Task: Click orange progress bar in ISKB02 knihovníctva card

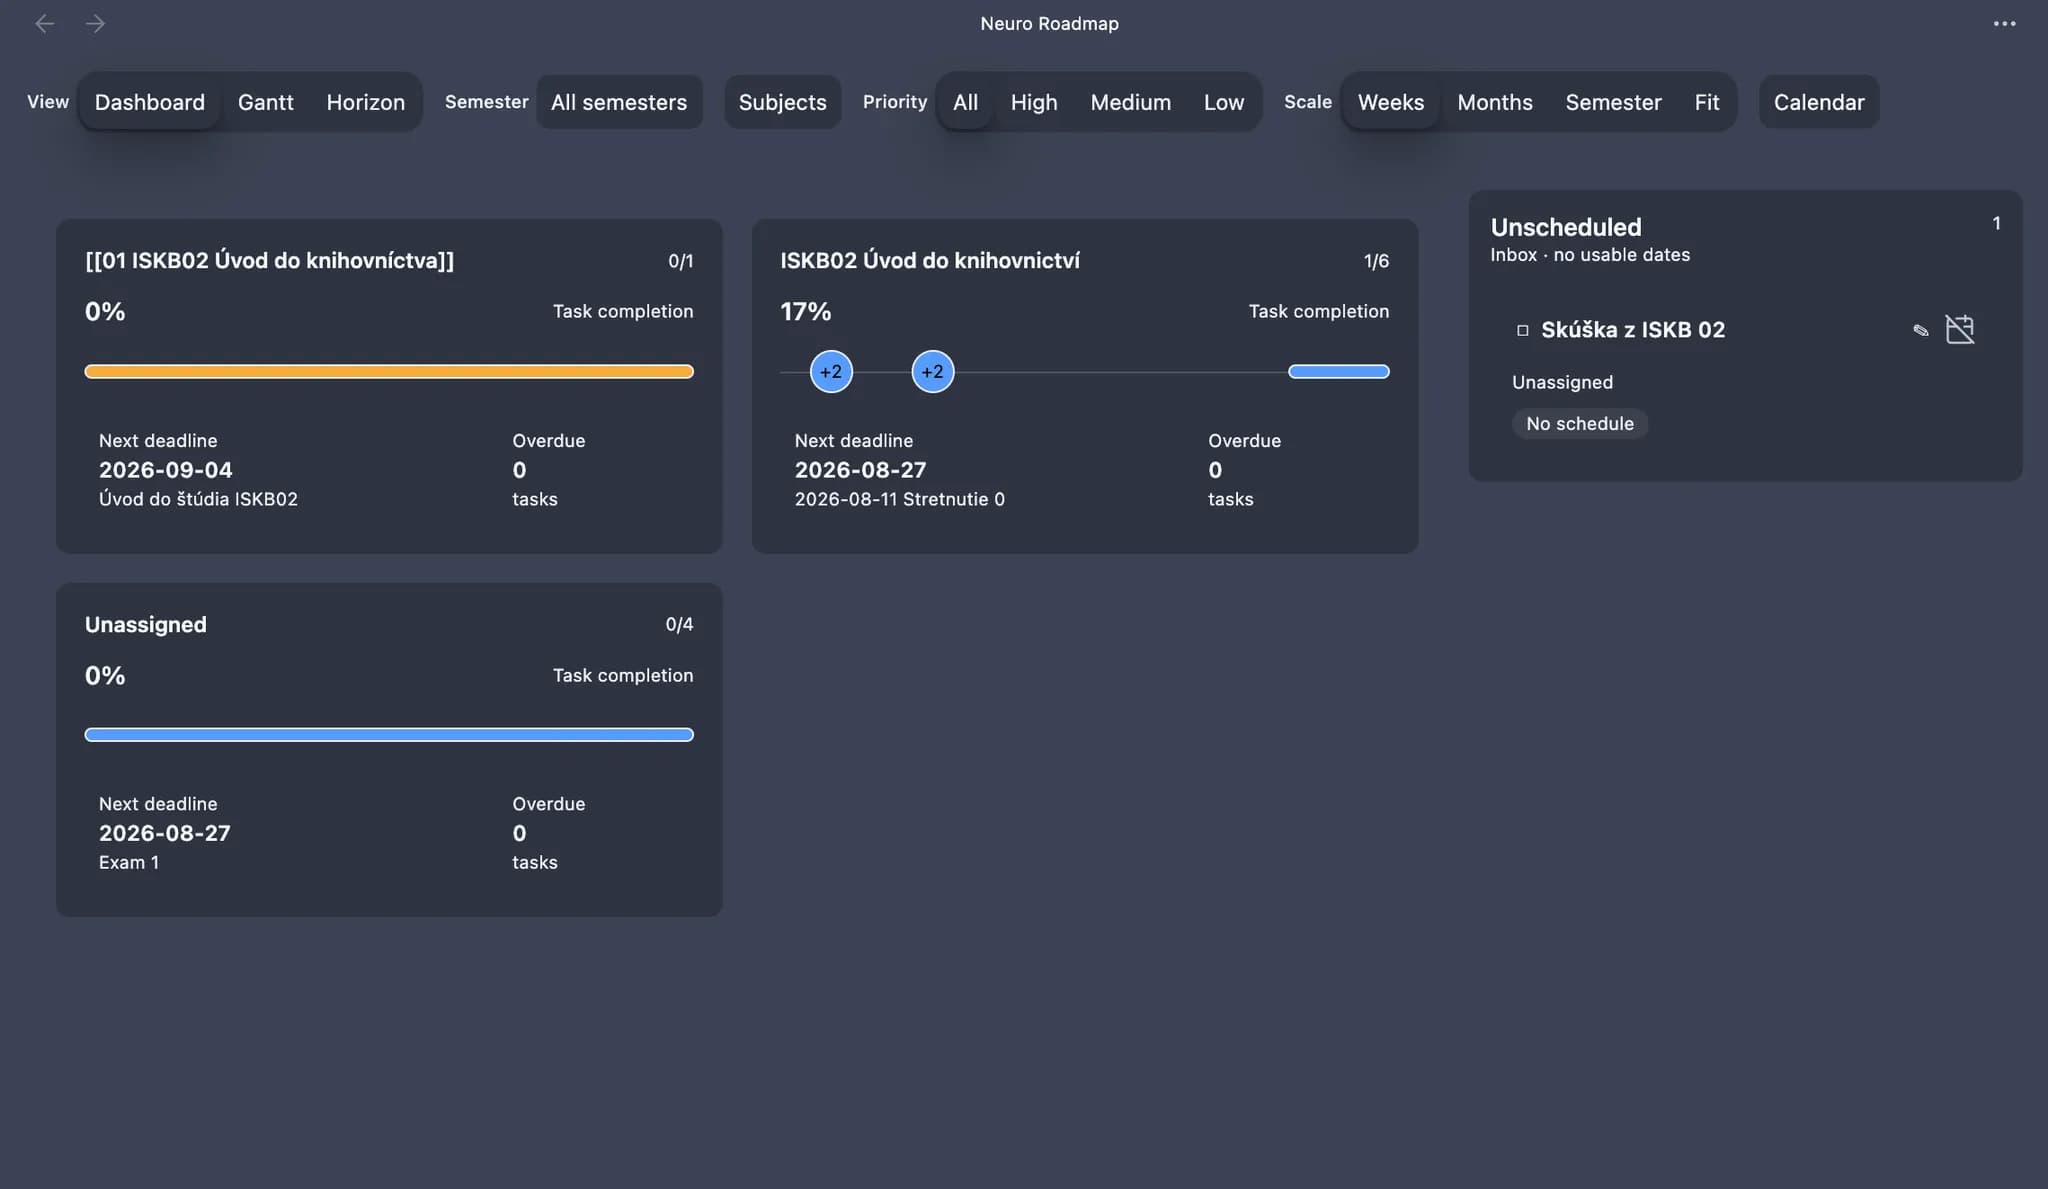Action: [389, 371]
